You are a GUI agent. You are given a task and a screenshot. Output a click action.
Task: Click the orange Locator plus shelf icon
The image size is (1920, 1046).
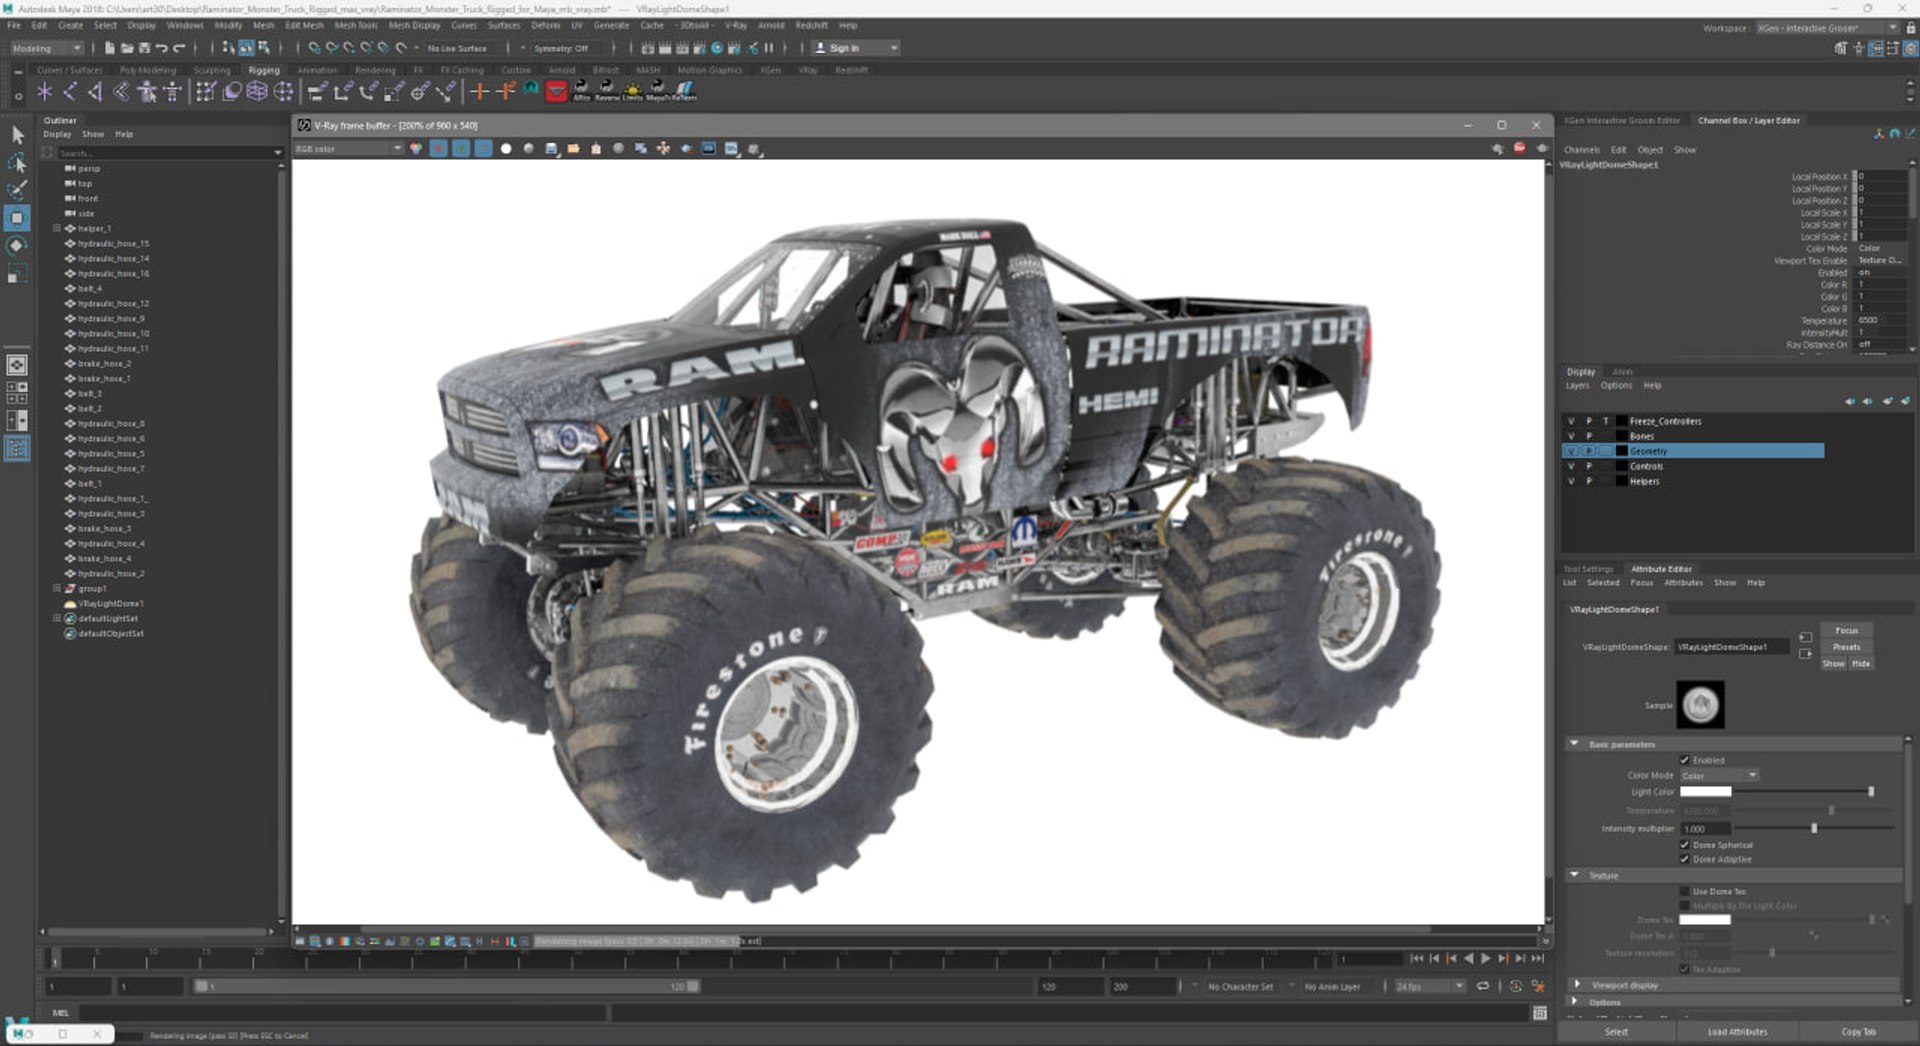[479, 92]
